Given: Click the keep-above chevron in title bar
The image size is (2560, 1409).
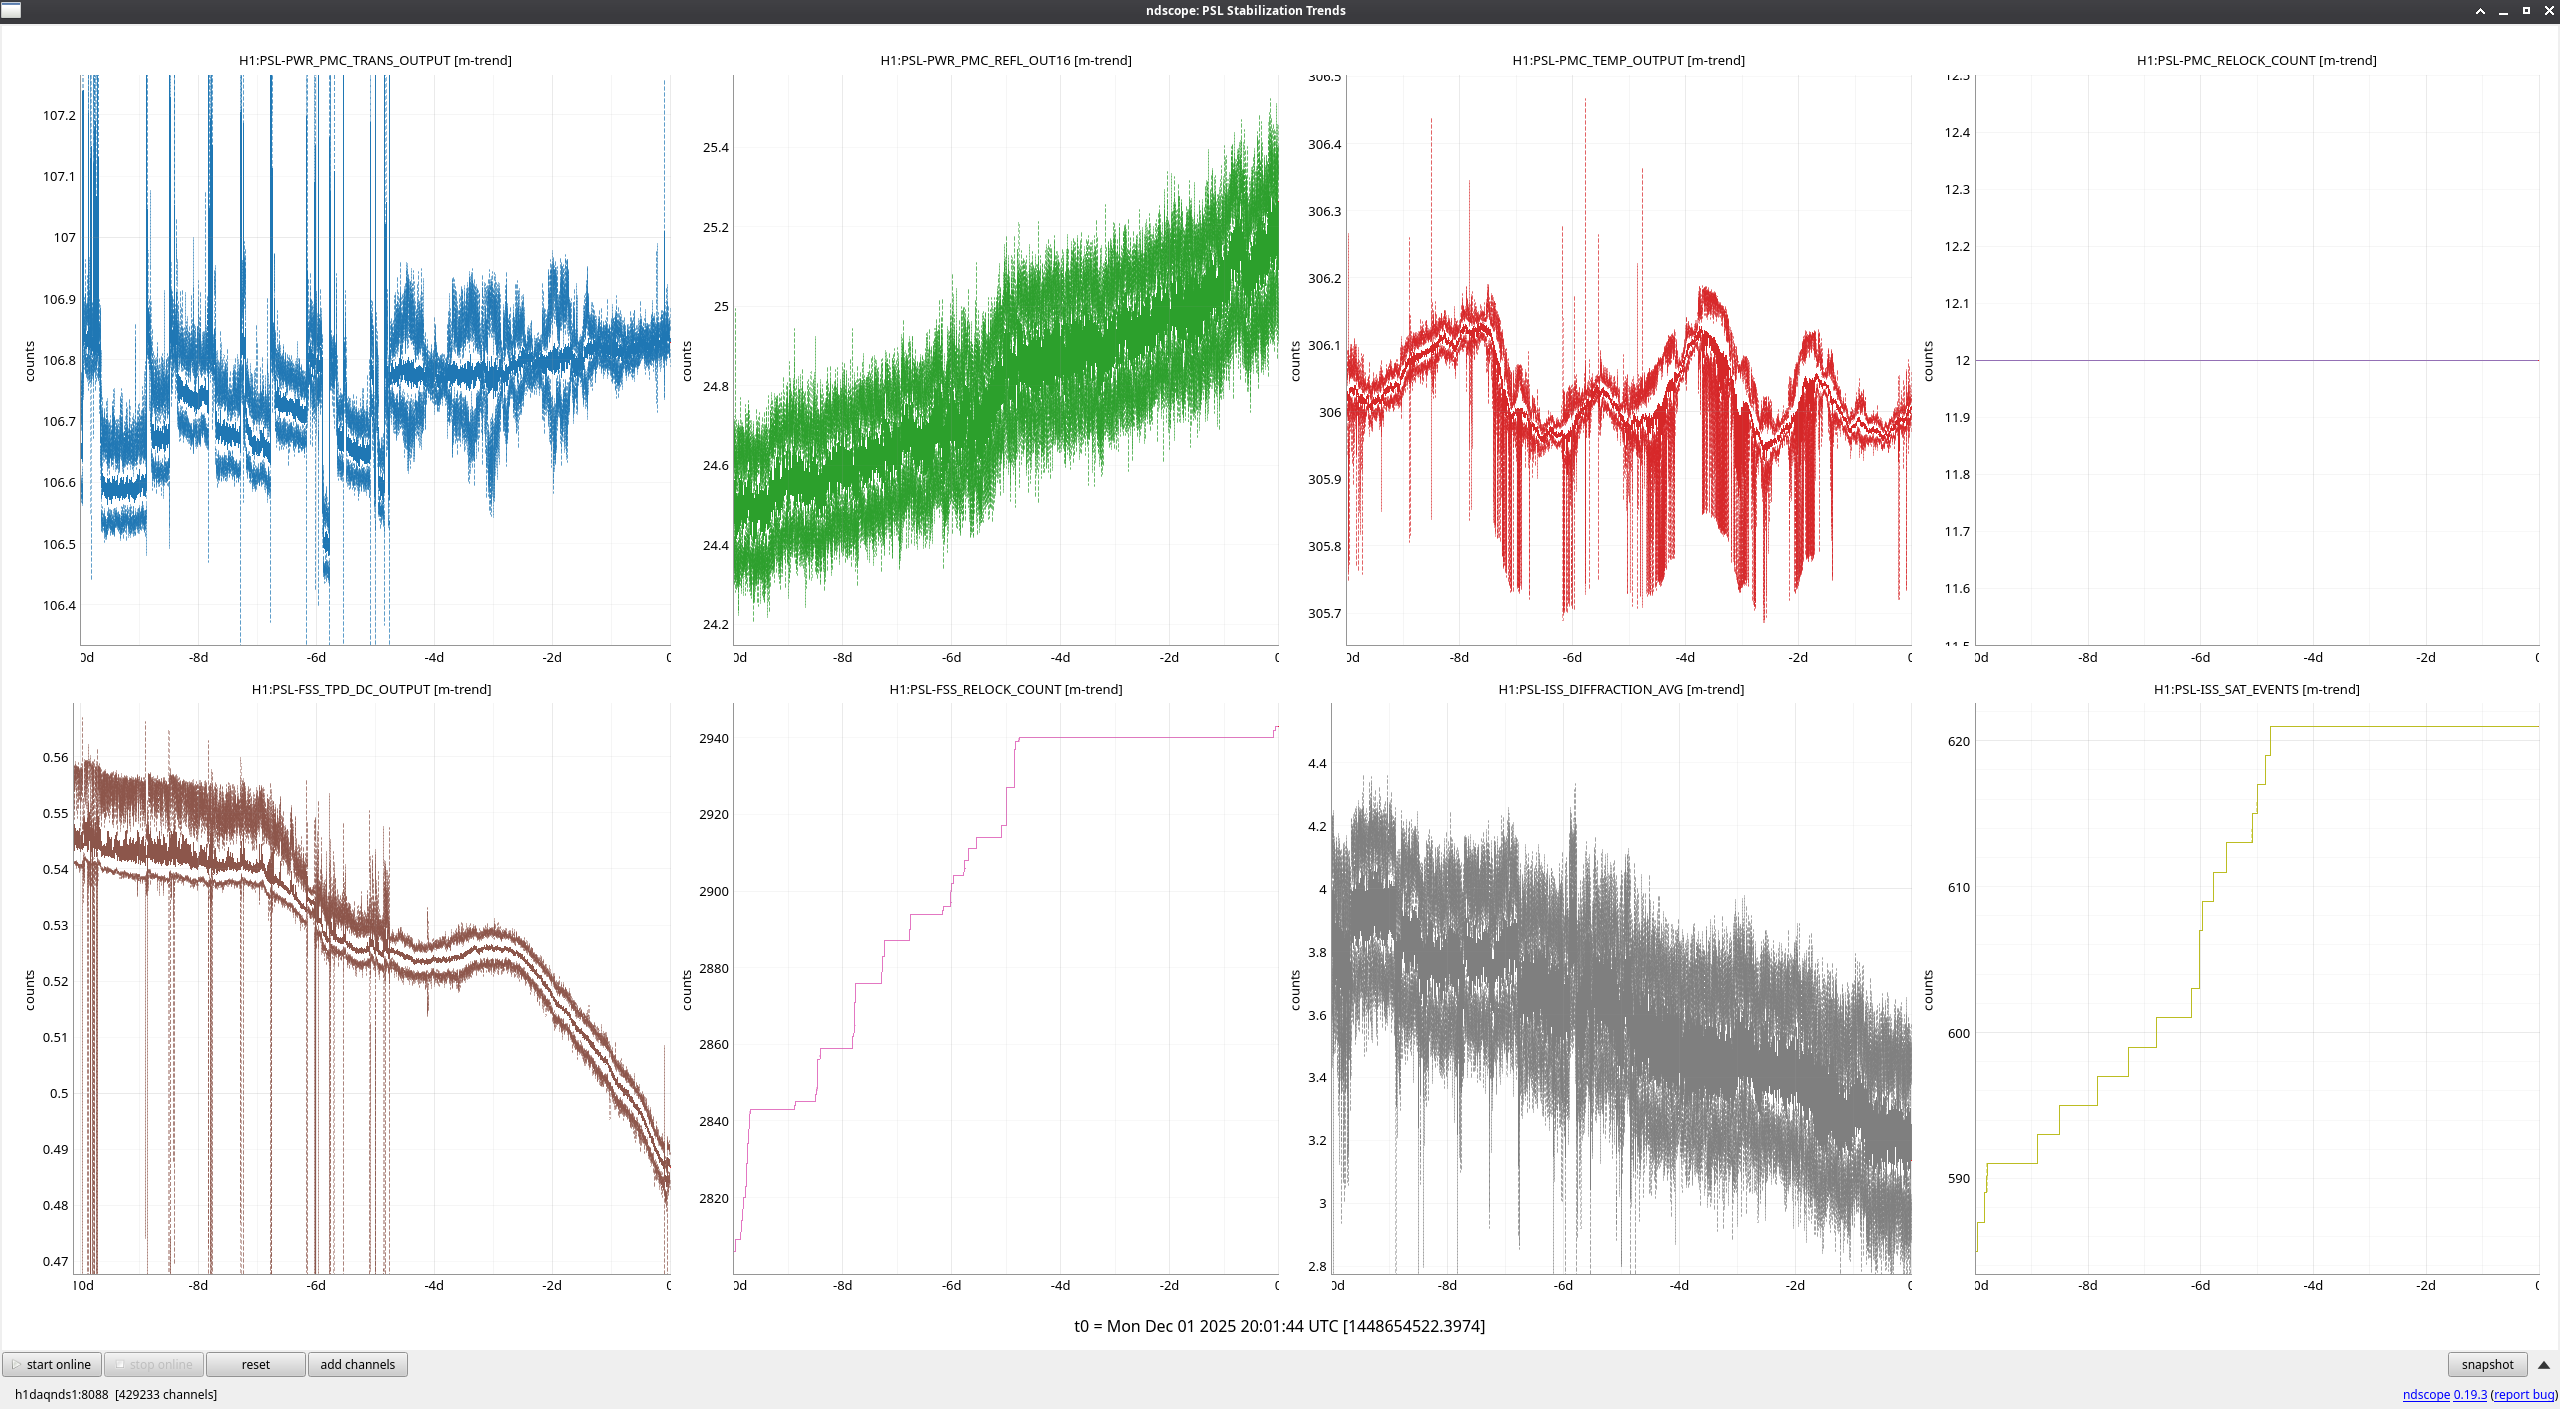Looking at the screenshot, I should click(x=2480, y=11).
